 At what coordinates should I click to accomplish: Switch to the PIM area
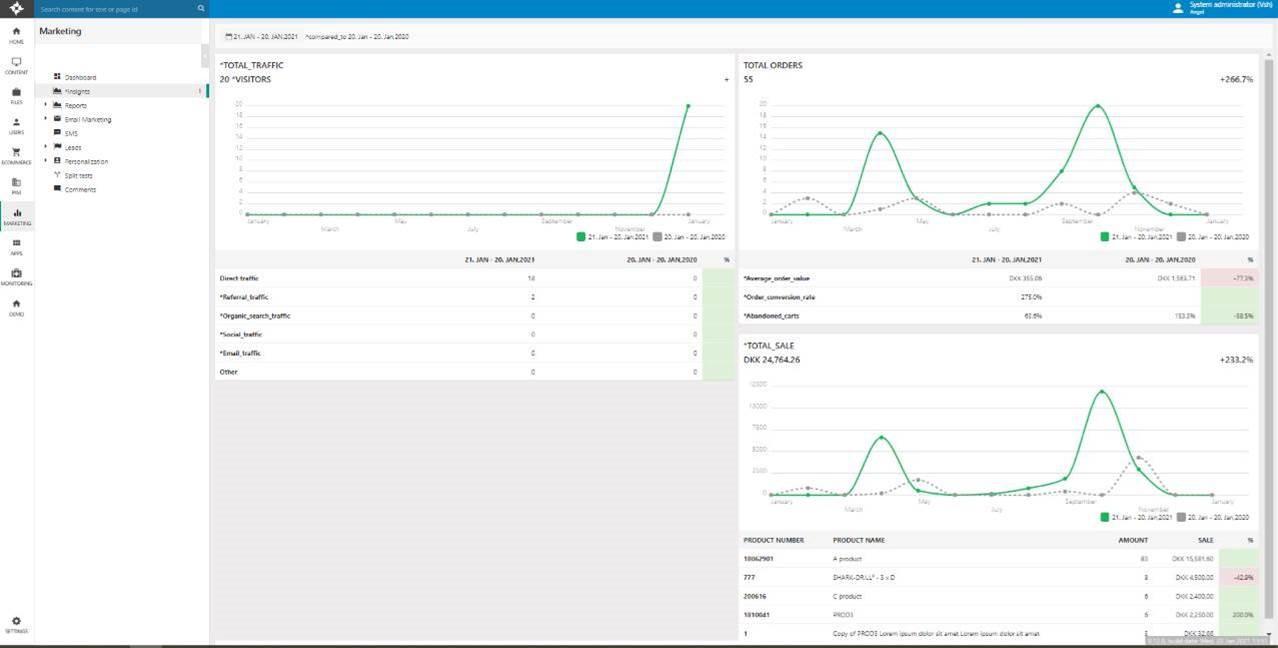[16, 185]
